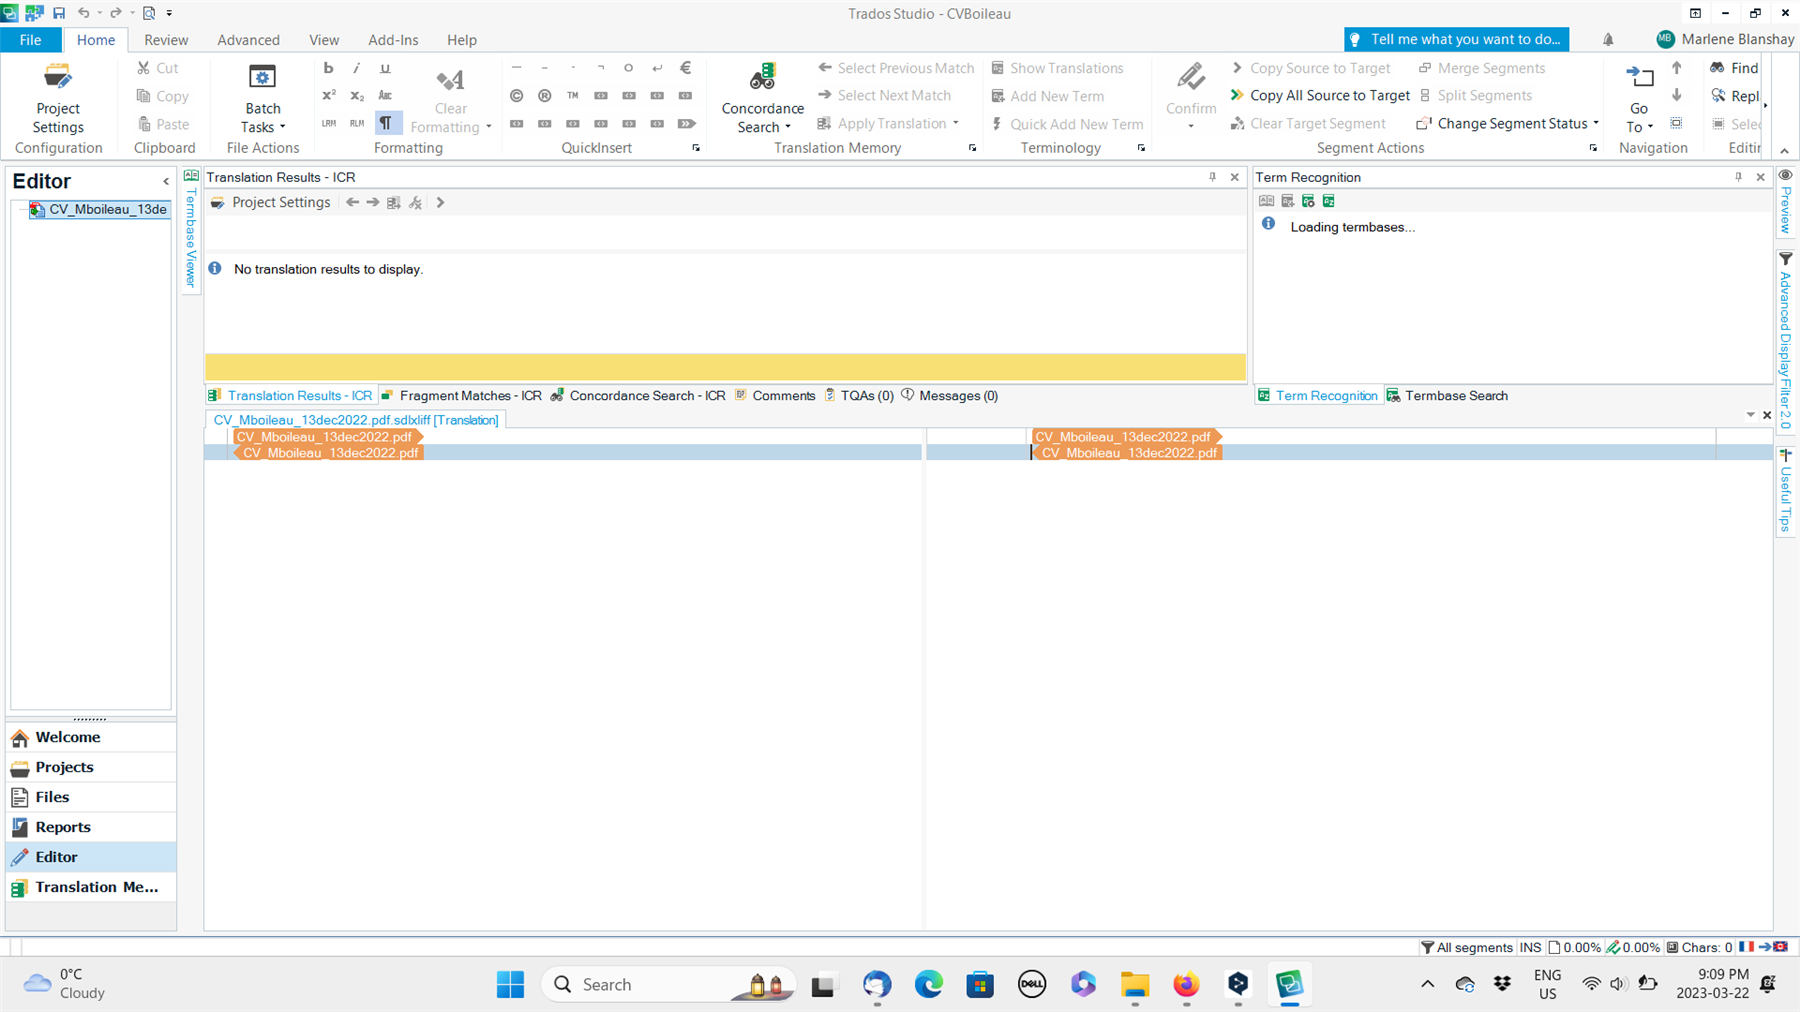The height and width of the screenshot is (1012, 1800).
Task: Expand the Confirm dropdown arrow
Action: pyautogui.click(x=1190, y=127)
